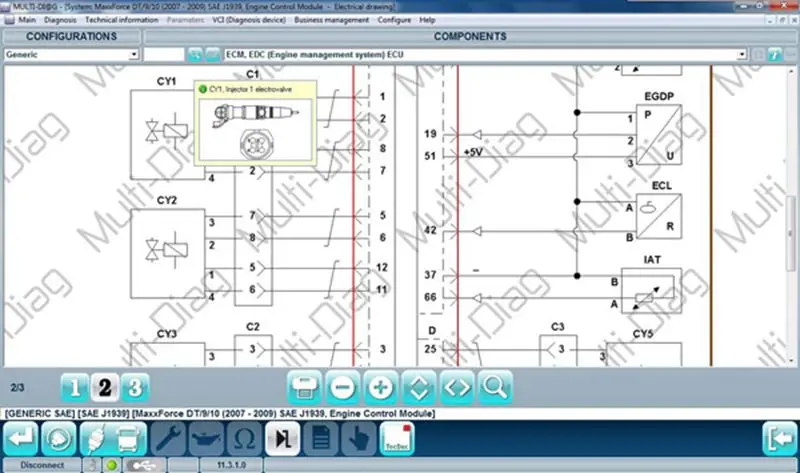Click the 2/3 page indicator
This screenshot has height=473, width=800.
[x=17, y=388]
